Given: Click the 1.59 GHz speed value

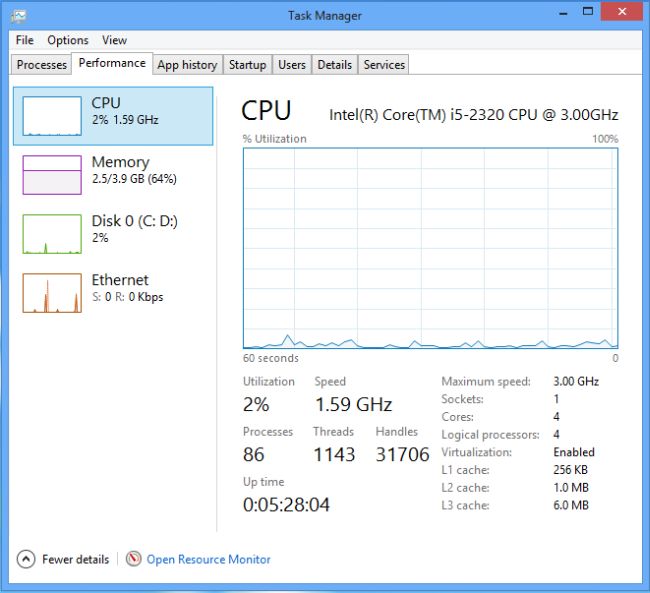Looking at the screenshot, I should point(354,404).
